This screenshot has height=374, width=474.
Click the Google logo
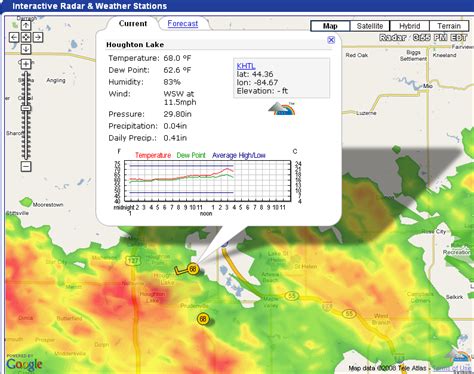tap(24, 364)
